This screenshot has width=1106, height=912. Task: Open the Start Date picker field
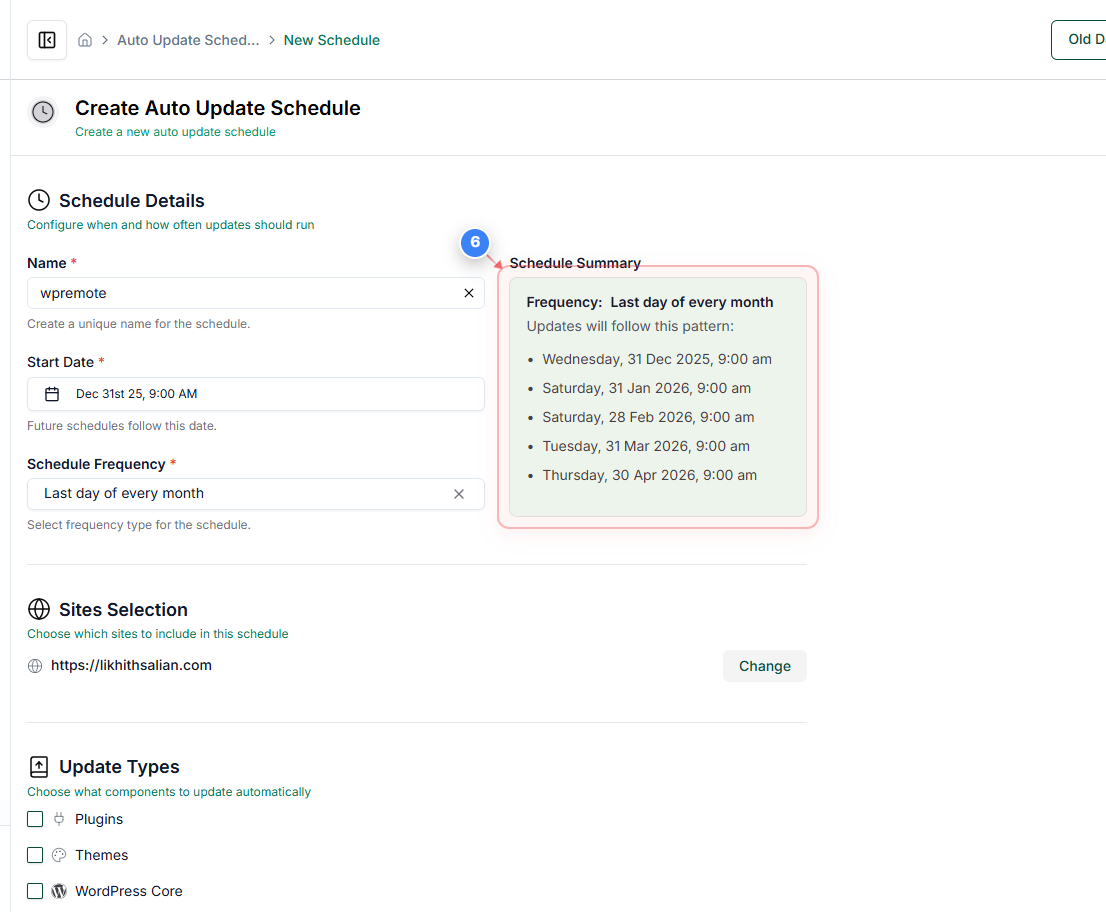pos(255,394)
